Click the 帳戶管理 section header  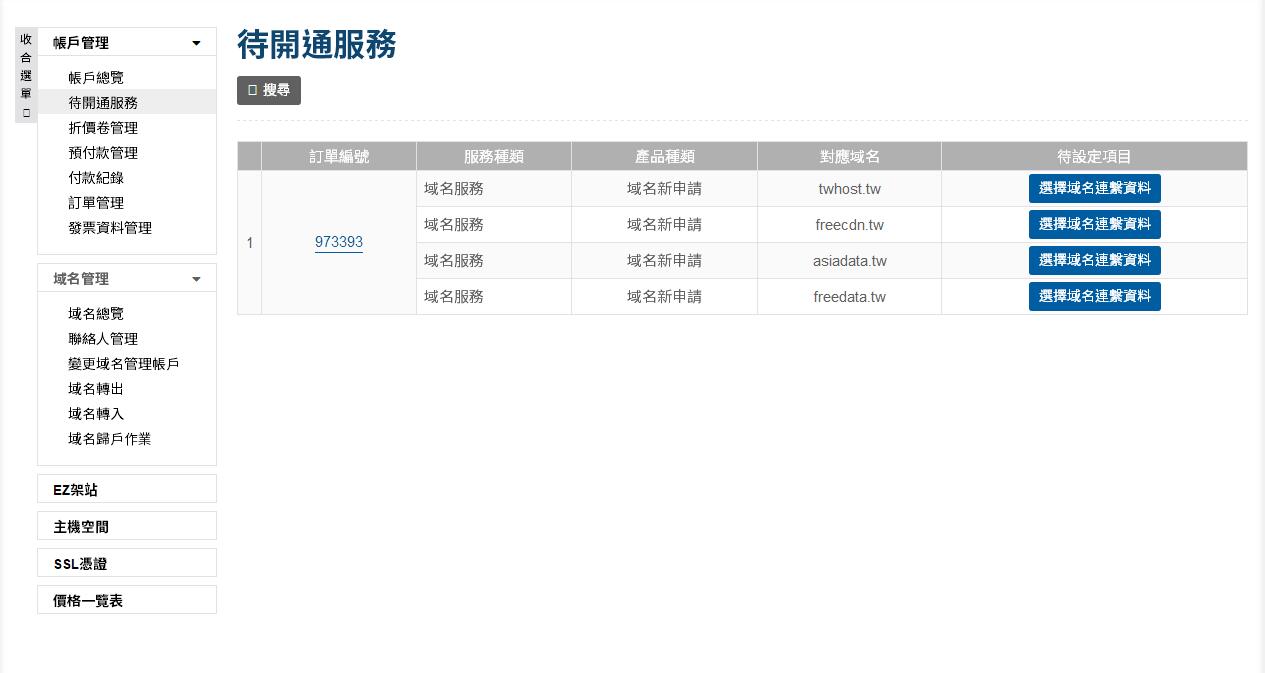[127, 42]
